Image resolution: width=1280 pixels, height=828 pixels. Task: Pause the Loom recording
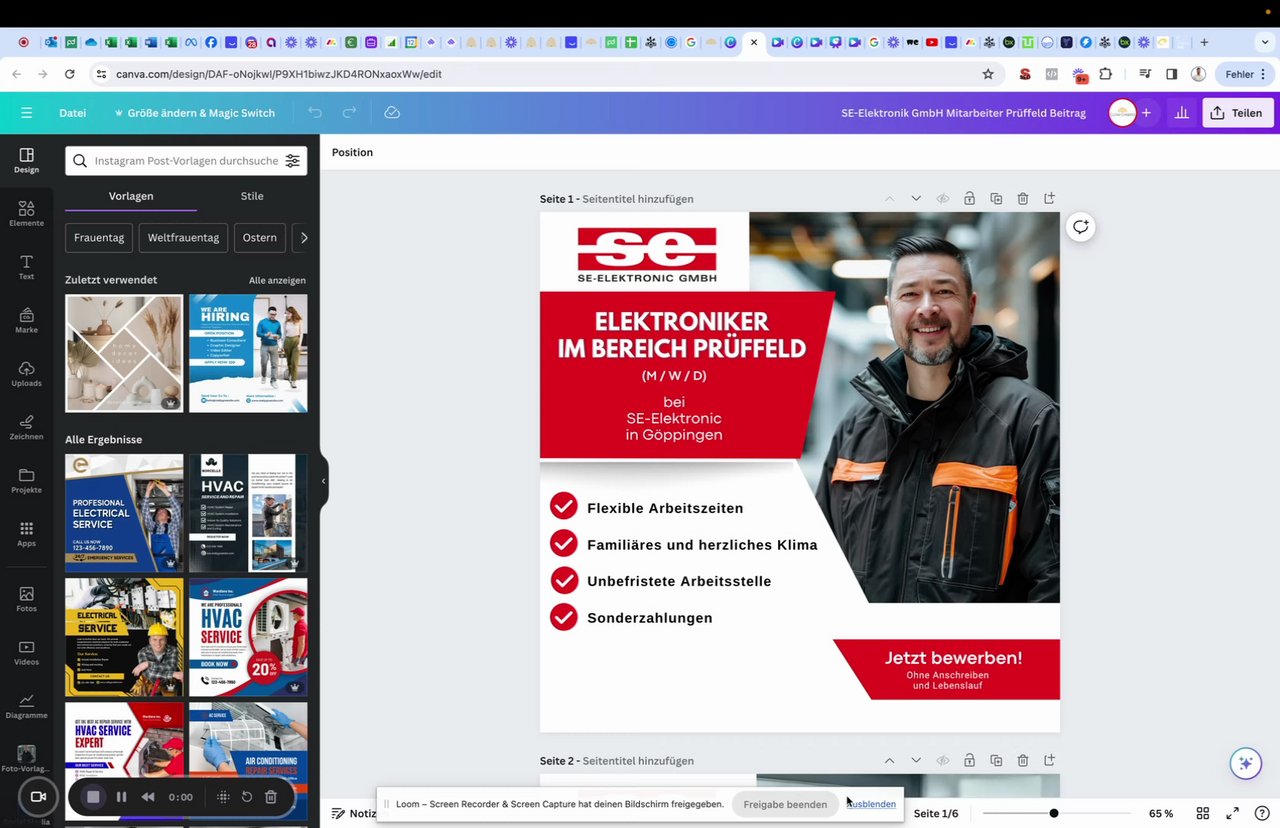(x=121, y=797)
